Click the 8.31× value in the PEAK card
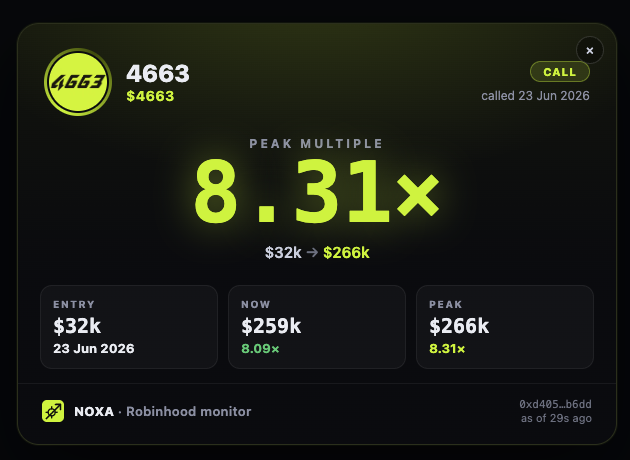630x460 pixels. (447, 348)
